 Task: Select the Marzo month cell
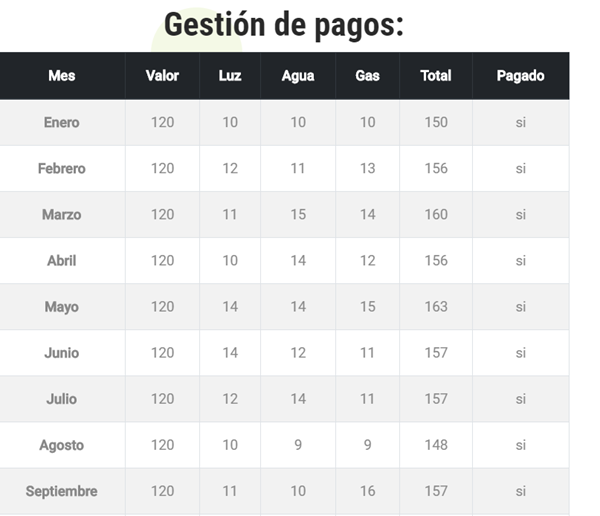(62, 215)
